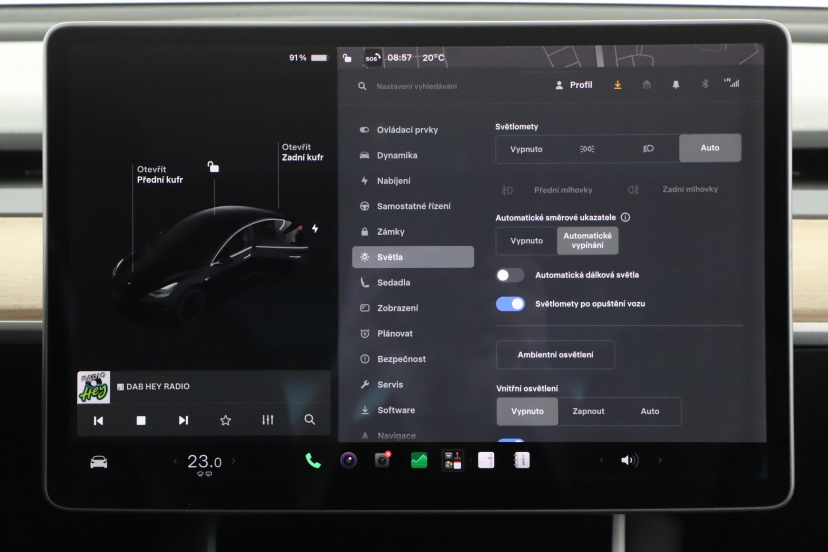Open Plánovat settings section
Screen dimensions: 828x552
coord(413,333)
